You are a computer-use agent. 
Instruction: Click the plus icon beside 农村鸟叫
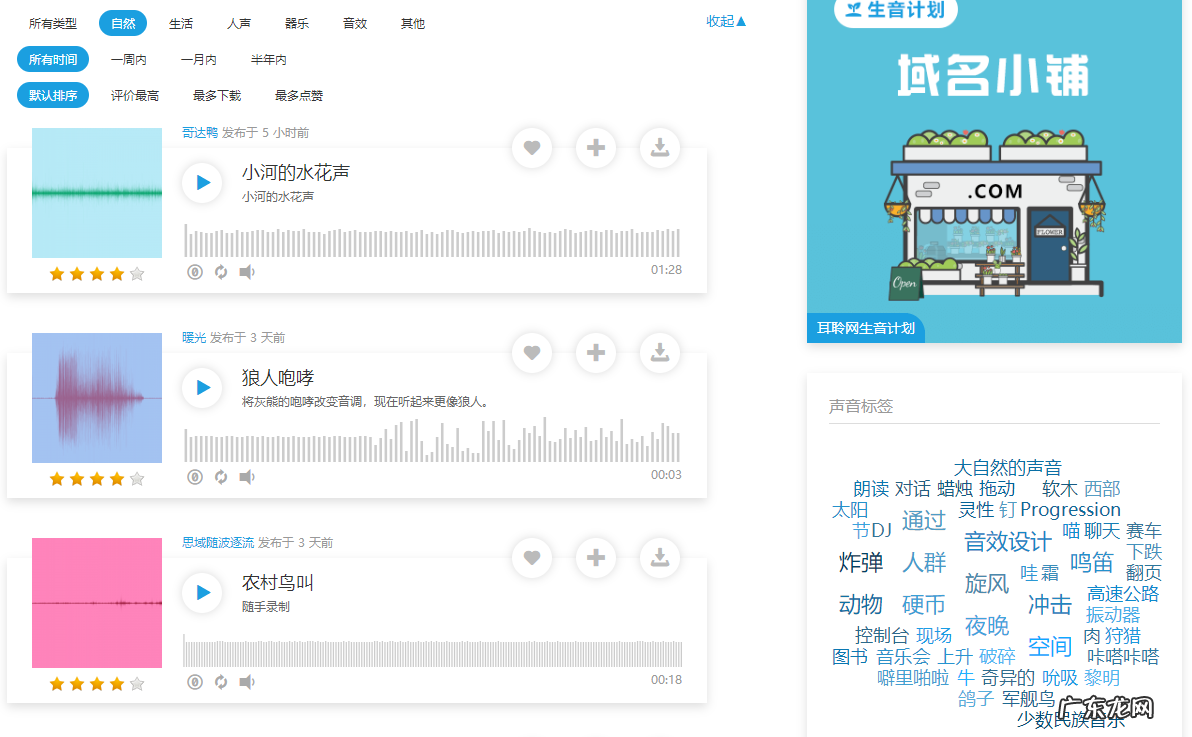pyautogui.click(x=595, y=557)
